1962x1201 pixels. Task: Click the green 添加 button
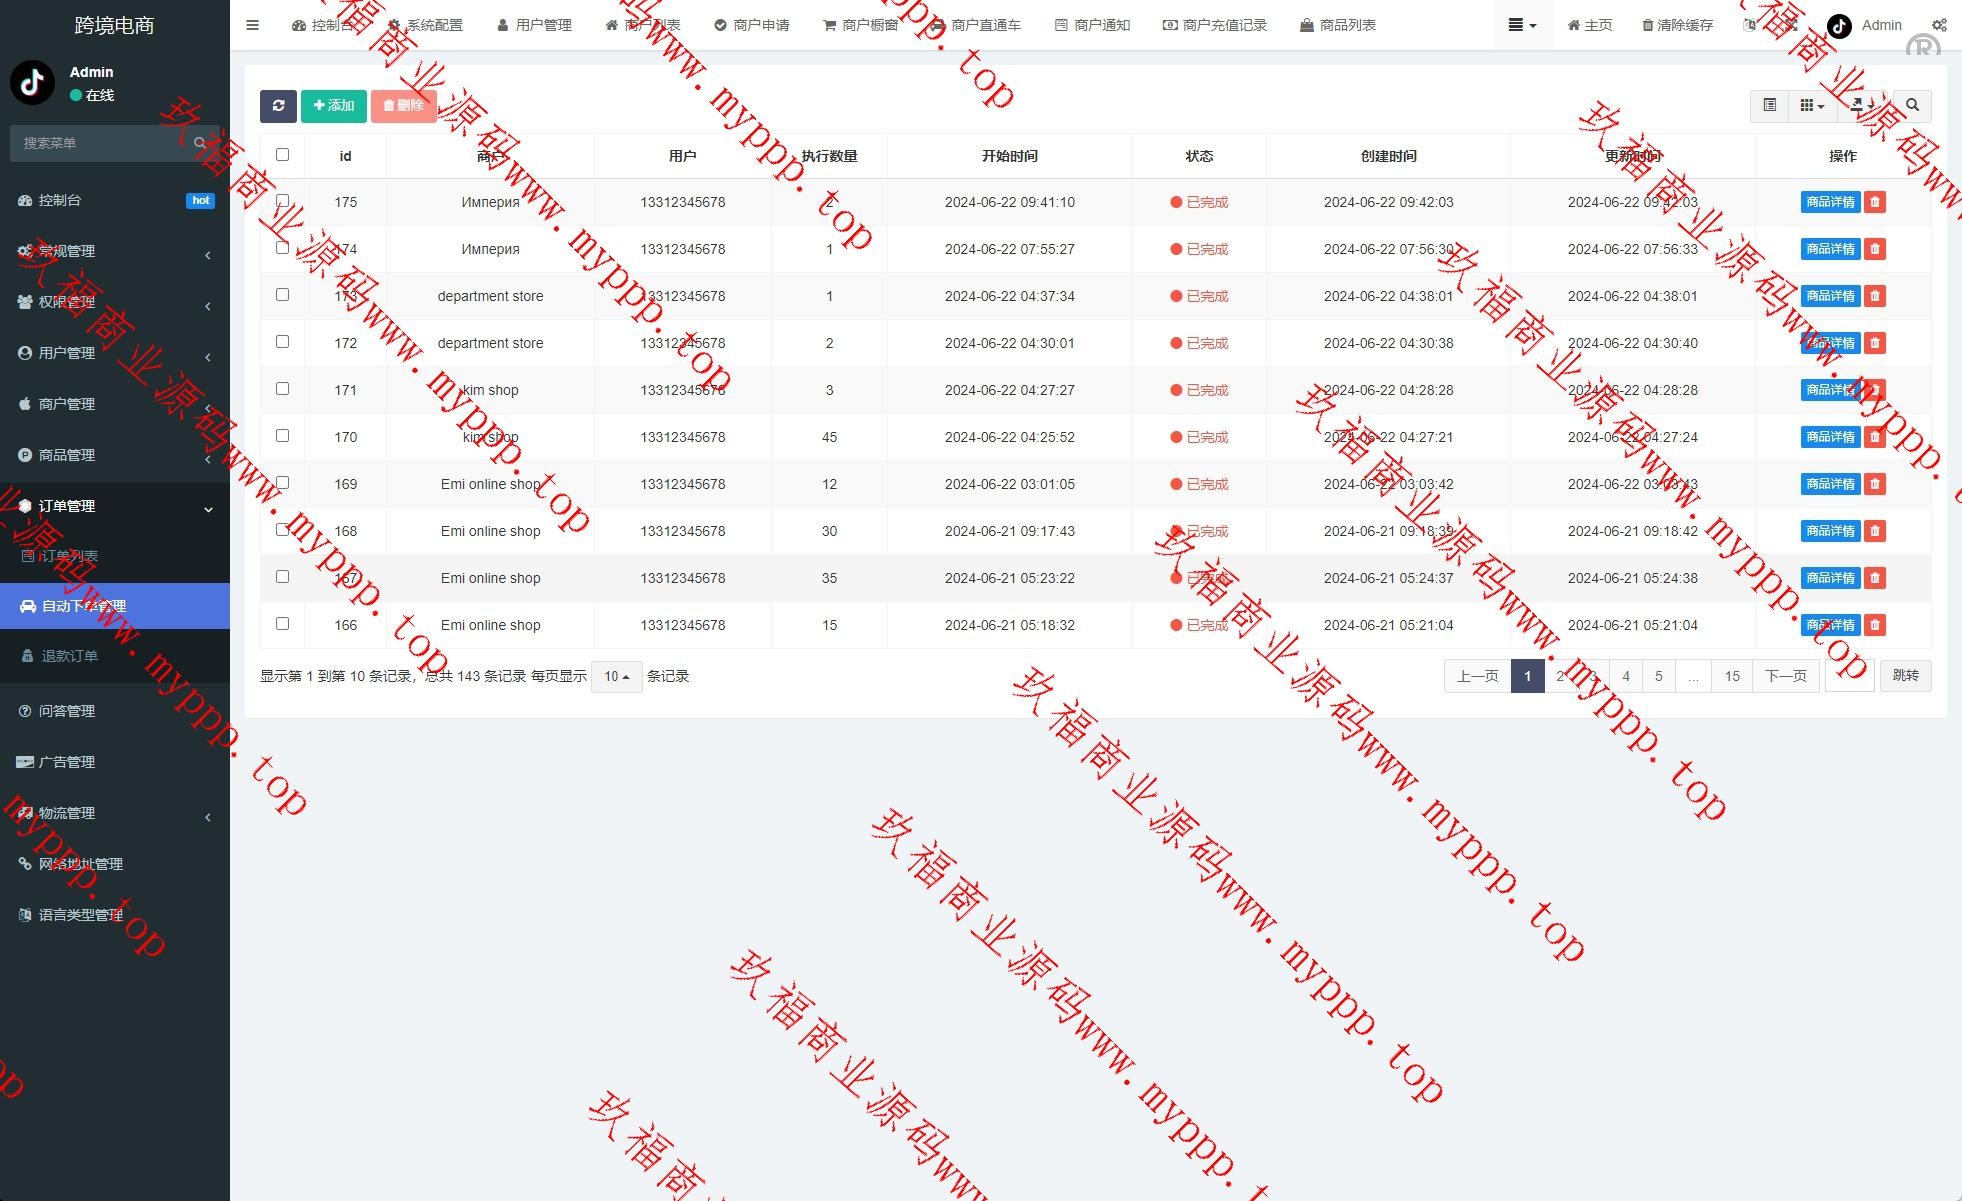coord(333,106)
